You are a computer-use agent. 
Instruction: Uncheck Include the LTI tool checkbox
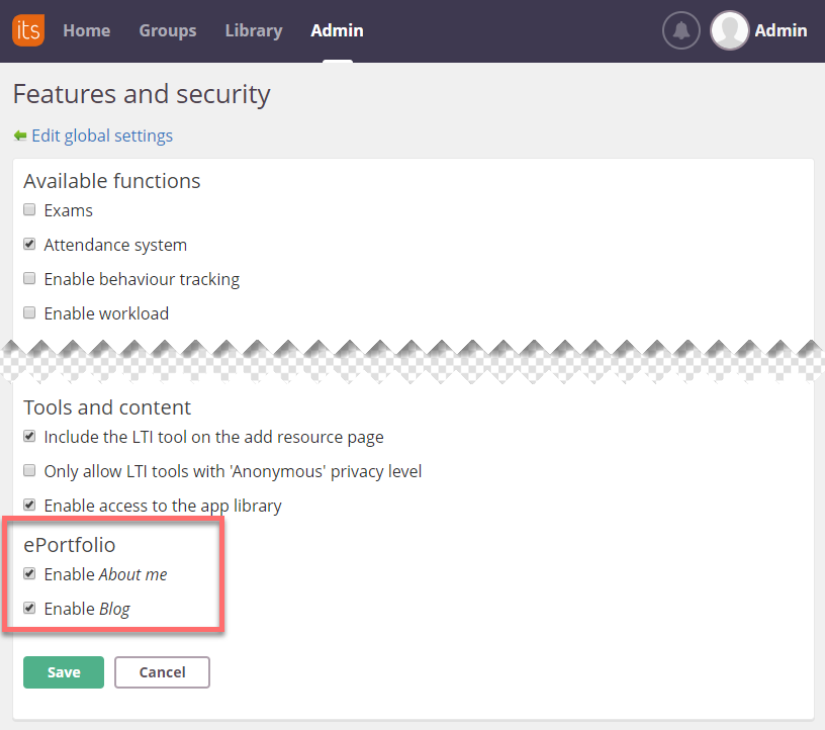30,437
